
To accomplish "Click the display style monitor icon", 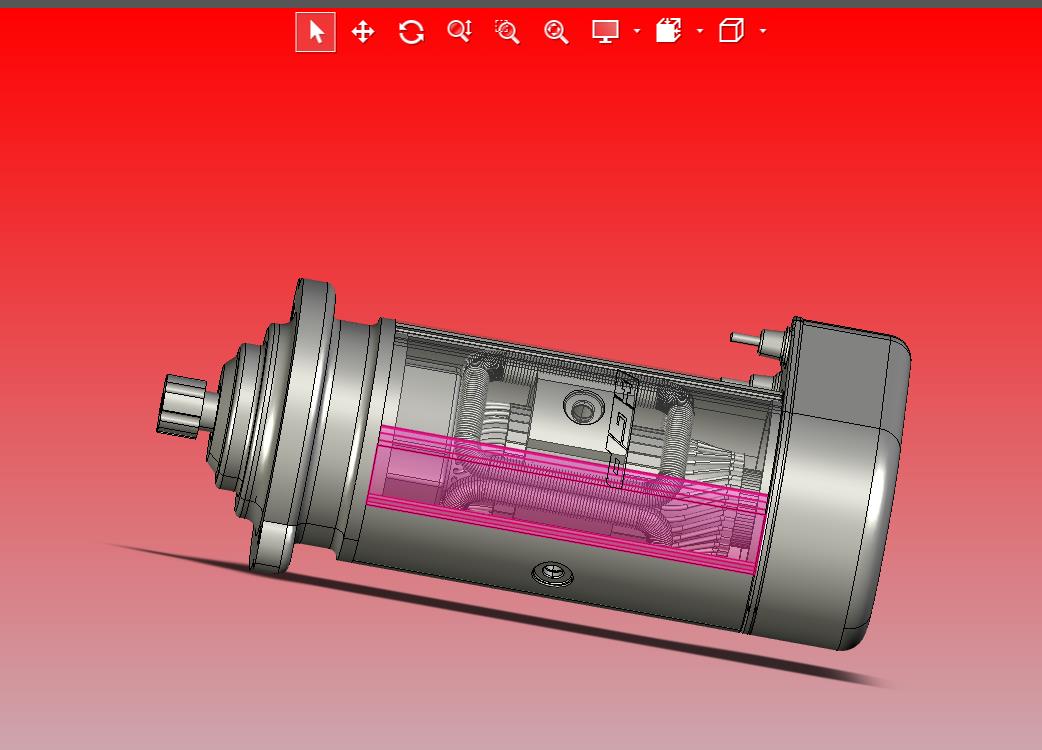I will [x=605, y=31].
